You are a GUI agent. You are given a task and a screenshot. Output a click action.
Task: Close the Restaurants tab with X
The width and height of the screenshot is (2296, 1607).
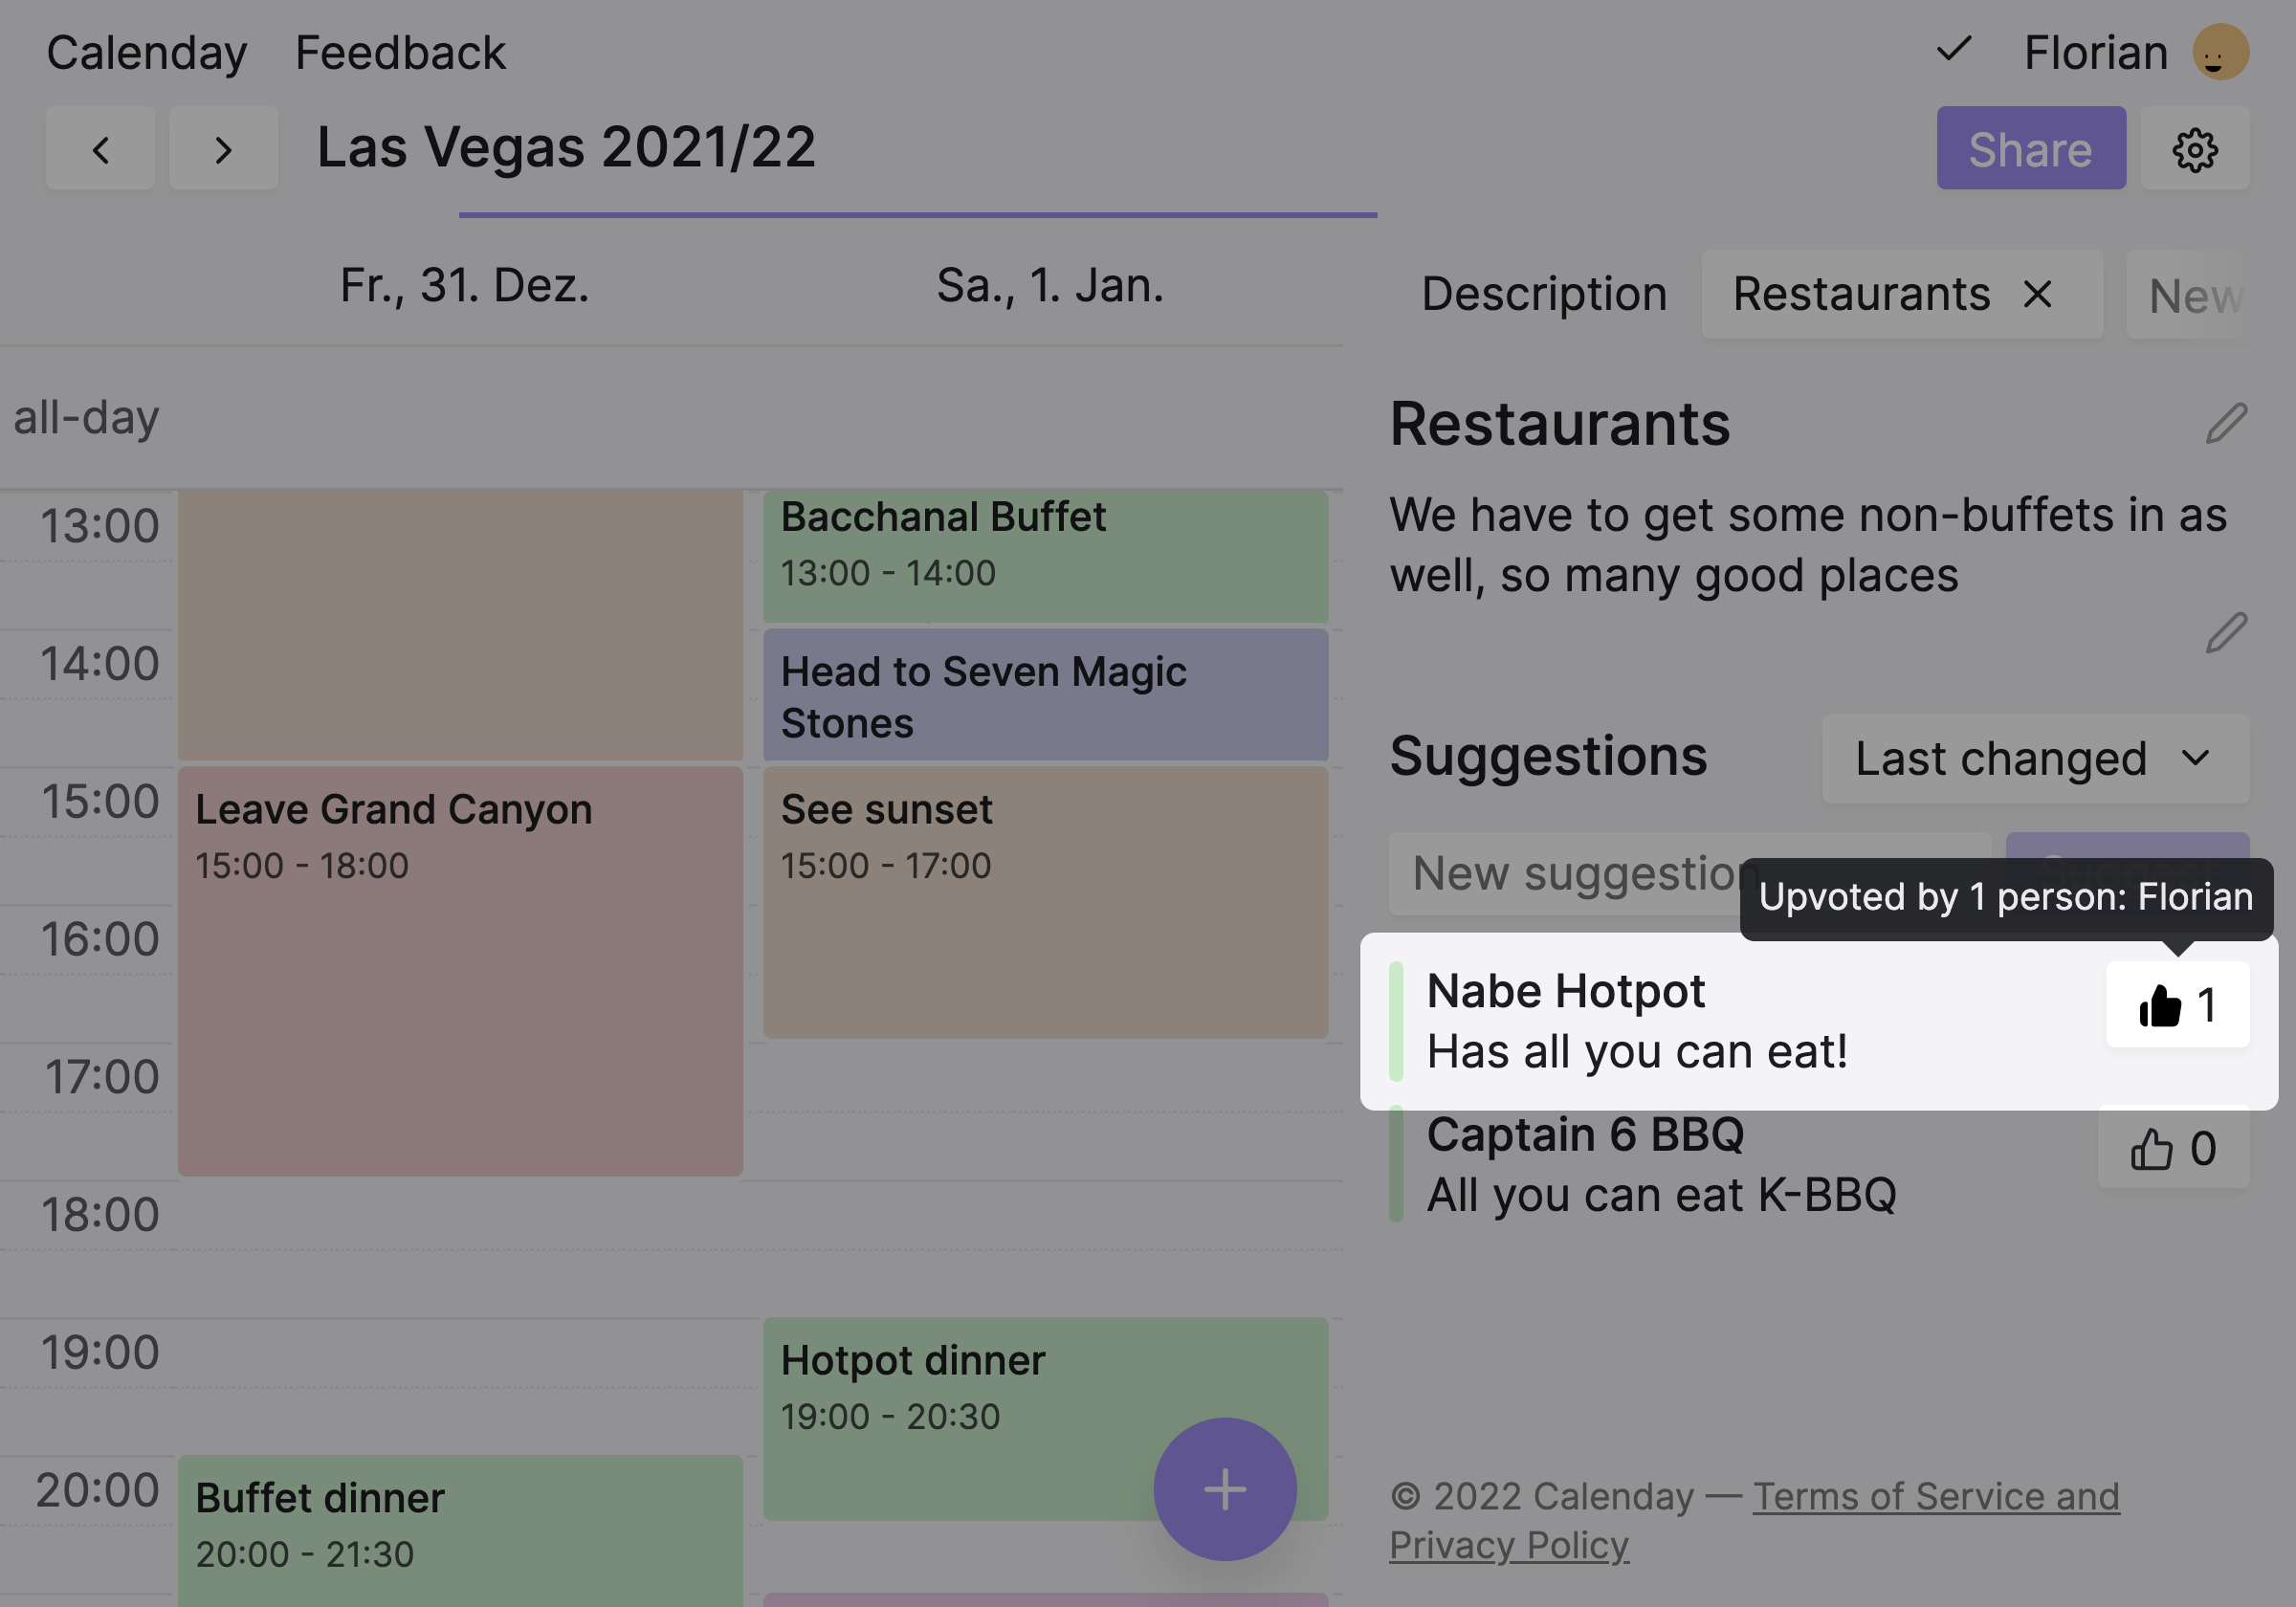(x=2037, y=294)
